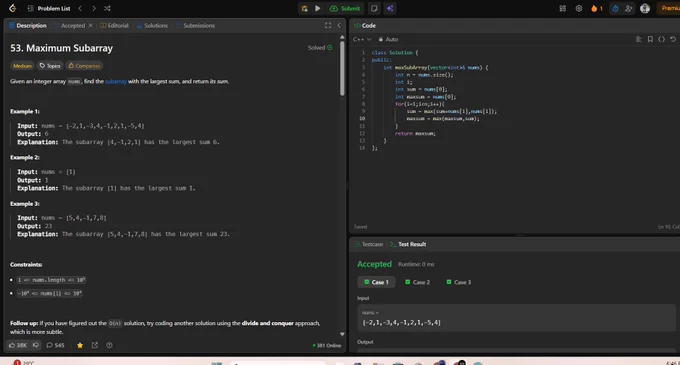Switch to the Testcase tab
Image resolution: width=680 pixels, height=365 pixels.
[369, 244]
